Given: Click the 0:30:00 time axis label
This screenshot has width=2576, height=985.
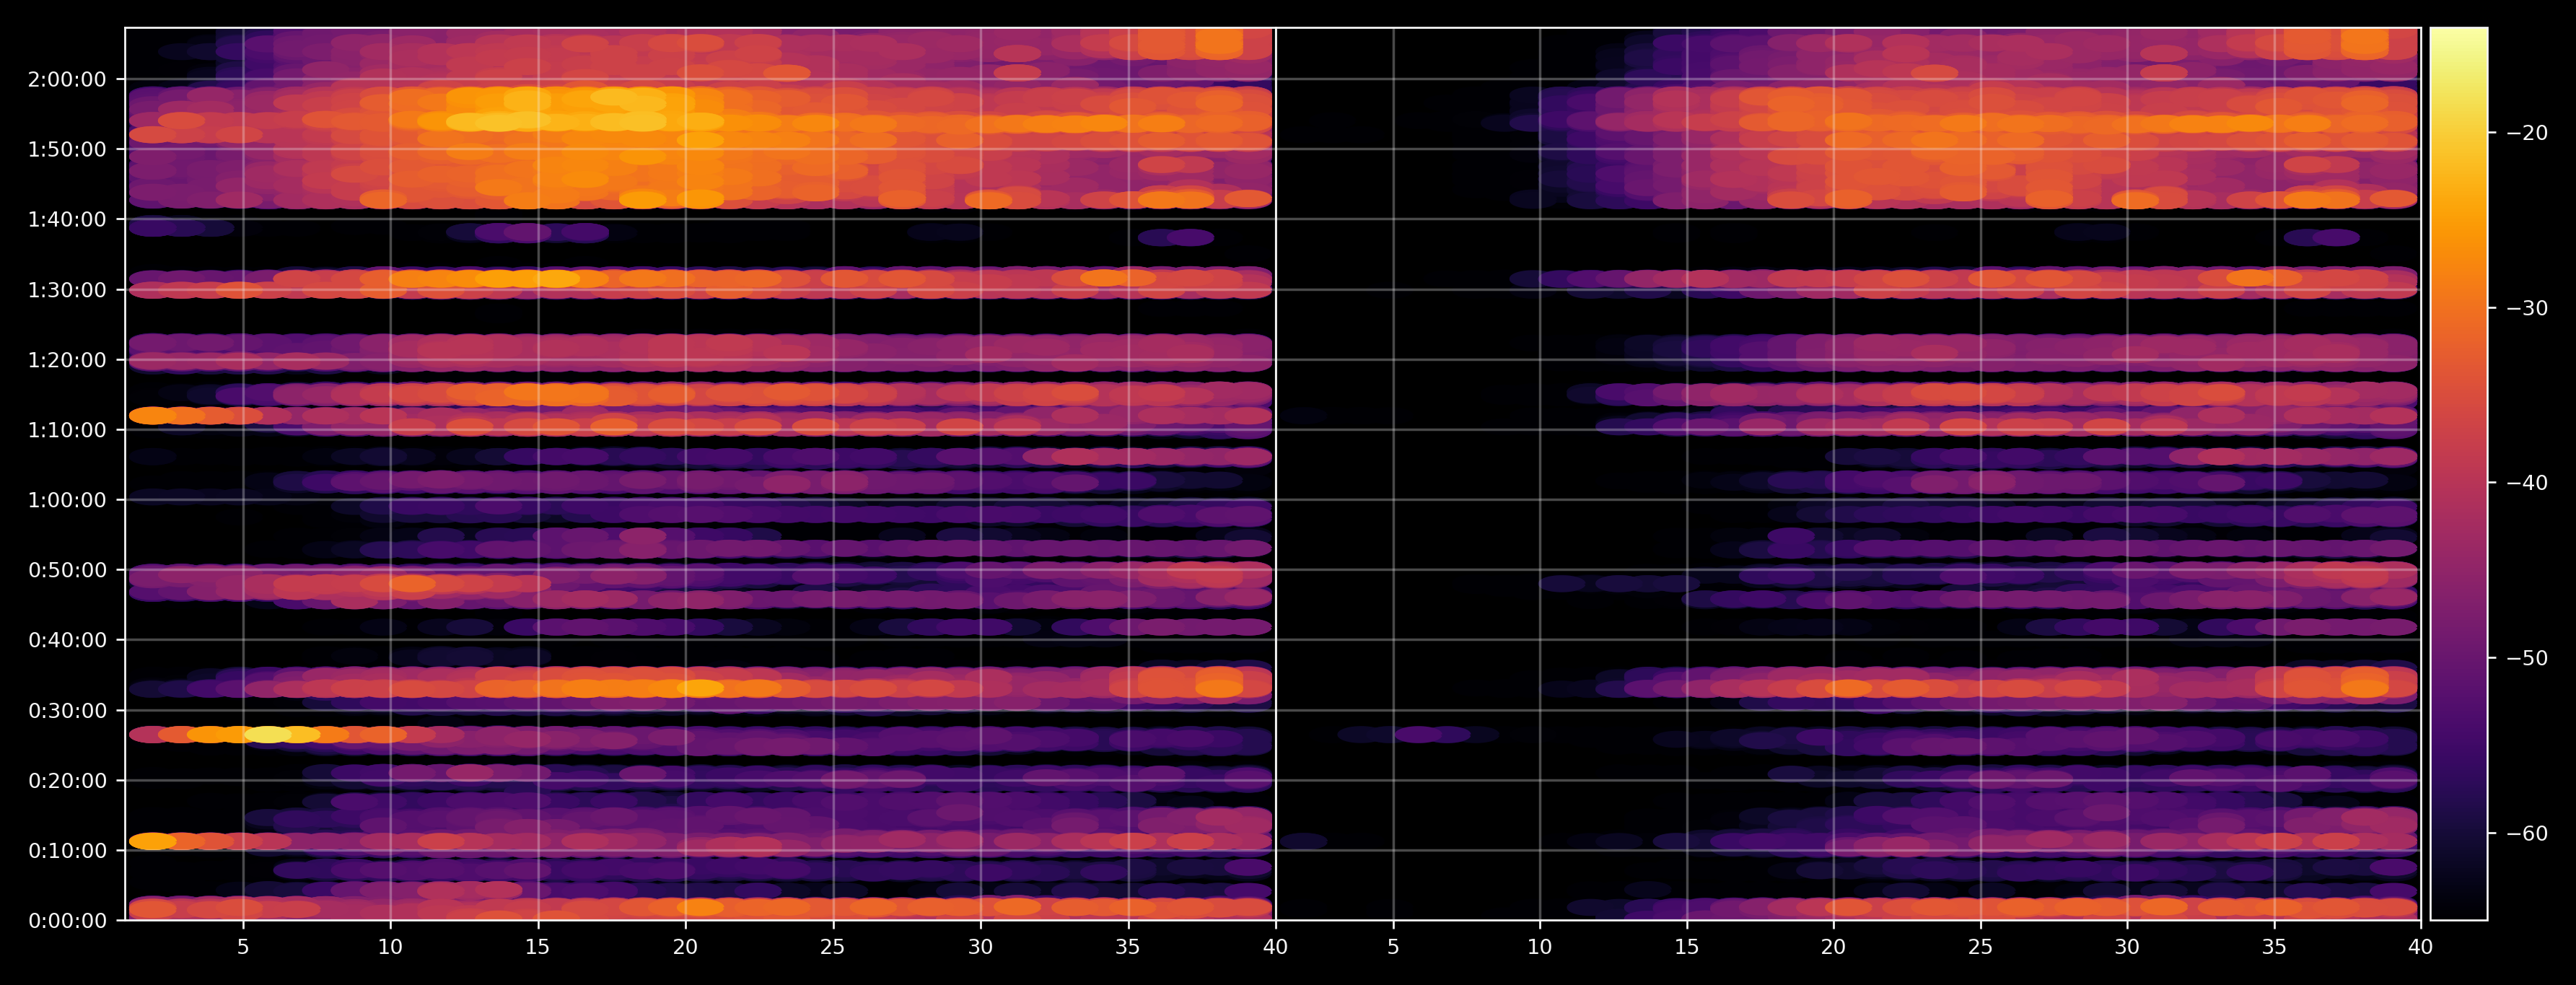Looking at the screenshot, I should [67, 711].
